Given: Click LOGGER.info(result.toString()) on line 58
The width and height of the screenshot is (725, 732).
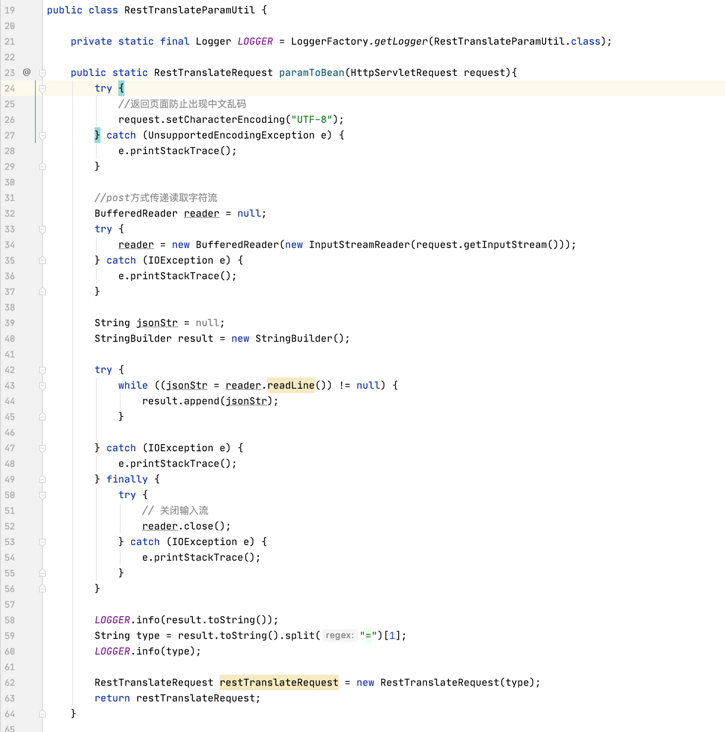Looking at the screenshot, I should 186,620.
